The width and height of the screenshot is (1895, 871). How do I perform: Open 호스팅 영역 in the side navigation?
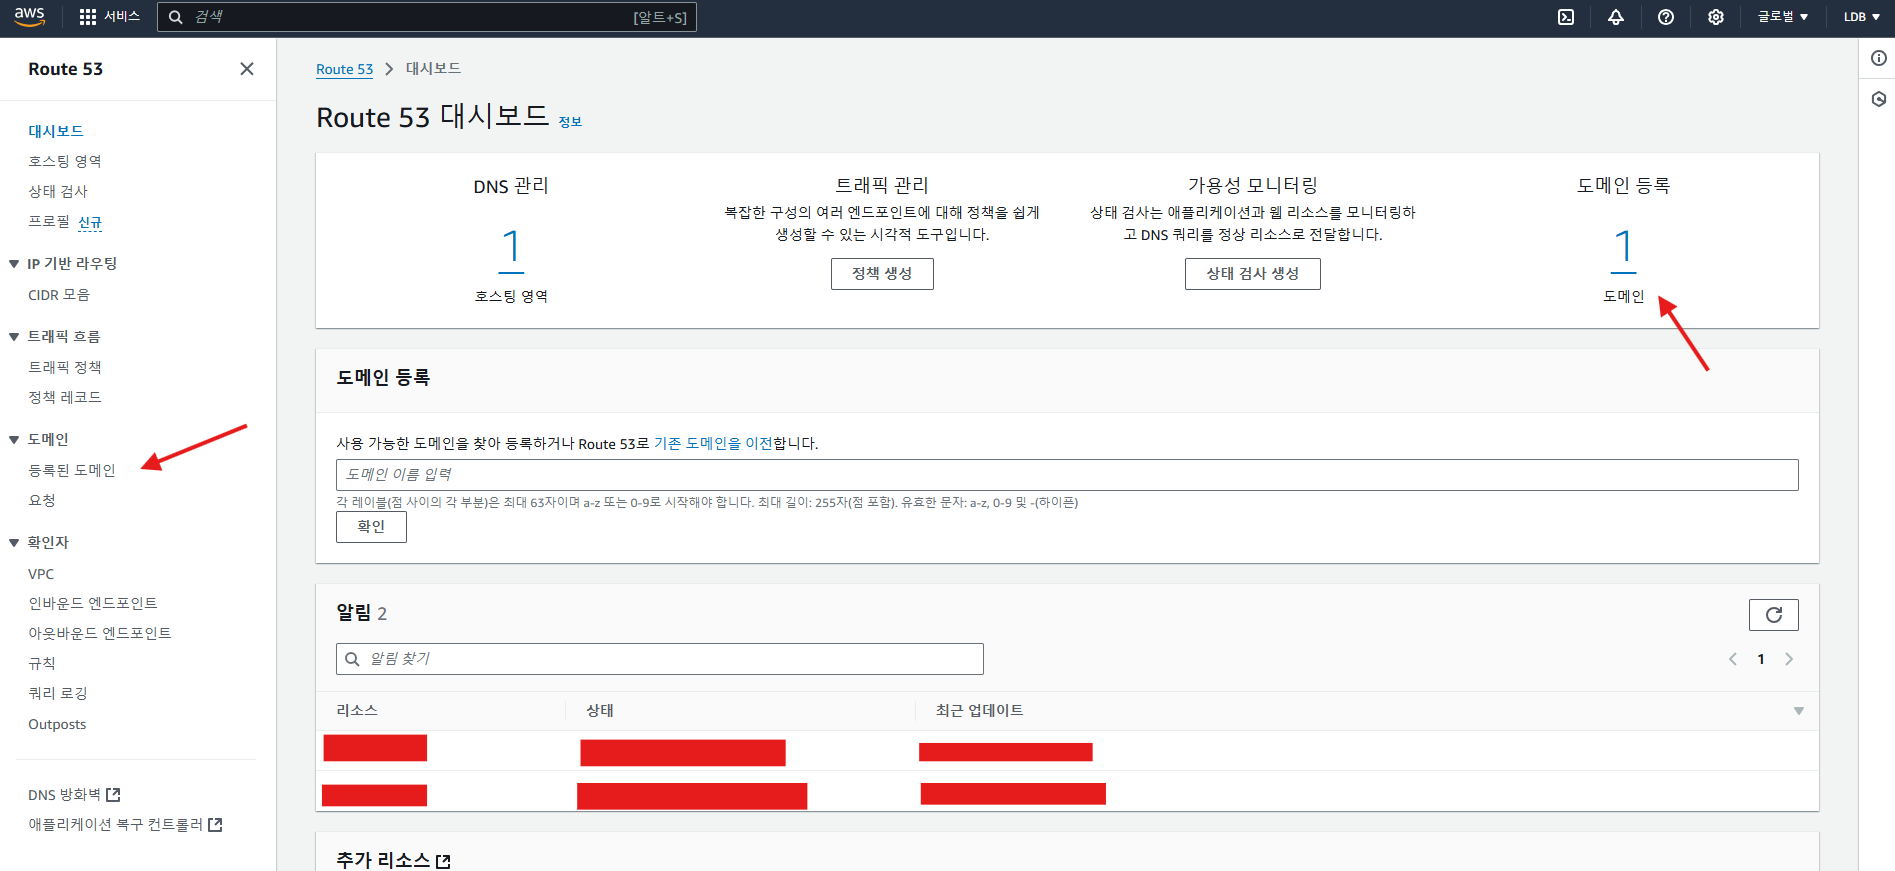tap(65, 161)
